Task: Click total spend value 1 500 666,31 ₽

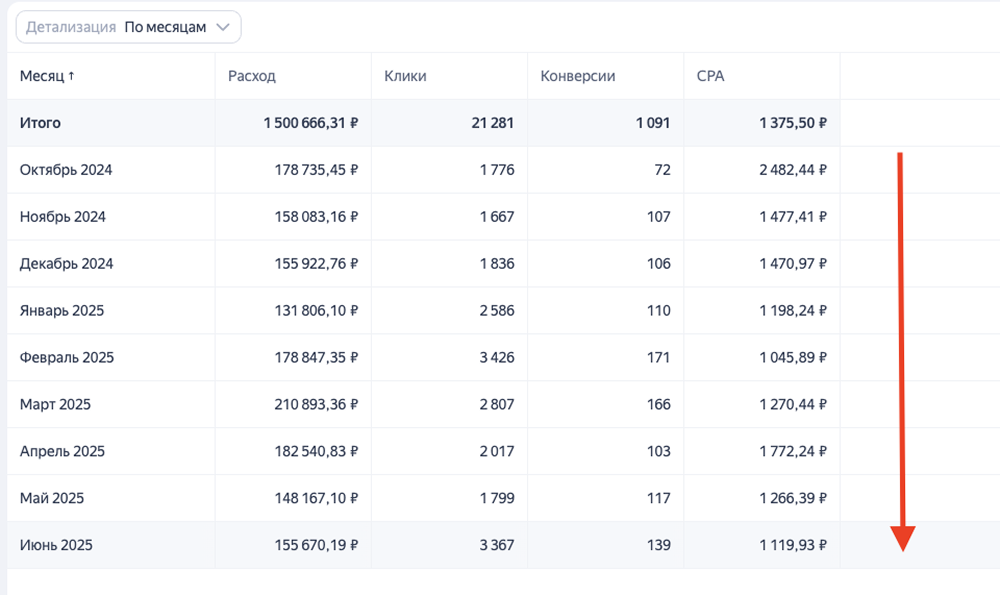Action: point(311,123)
